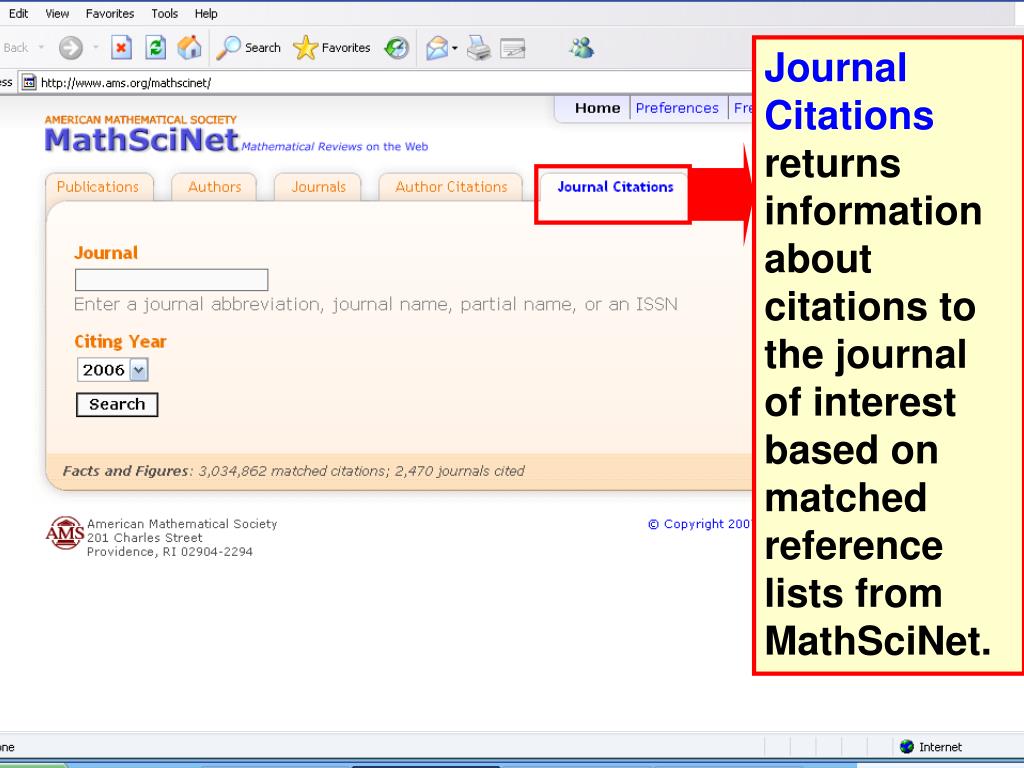Image resolution: width=1024 pixels, height=768 pixels.
Task: Switch to the Authors tab
Action: click(214, 187)
